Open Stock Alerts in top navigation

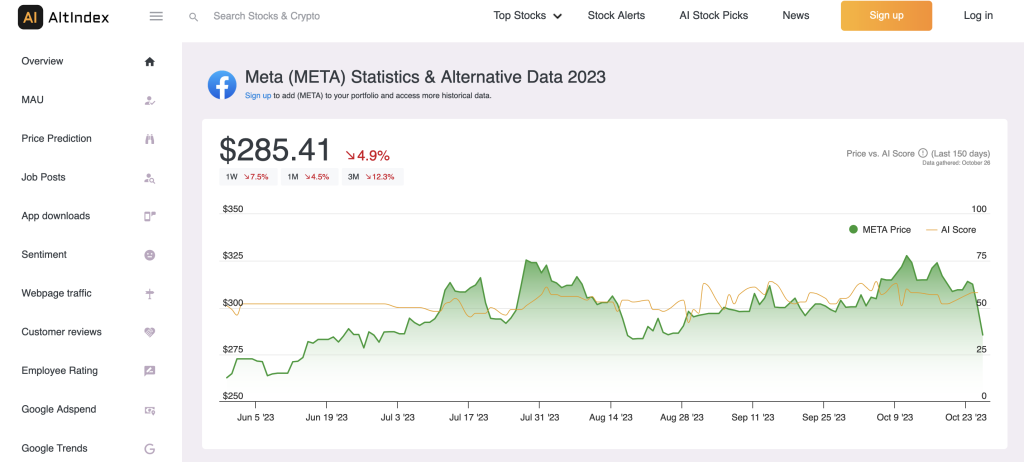point(616,16)
